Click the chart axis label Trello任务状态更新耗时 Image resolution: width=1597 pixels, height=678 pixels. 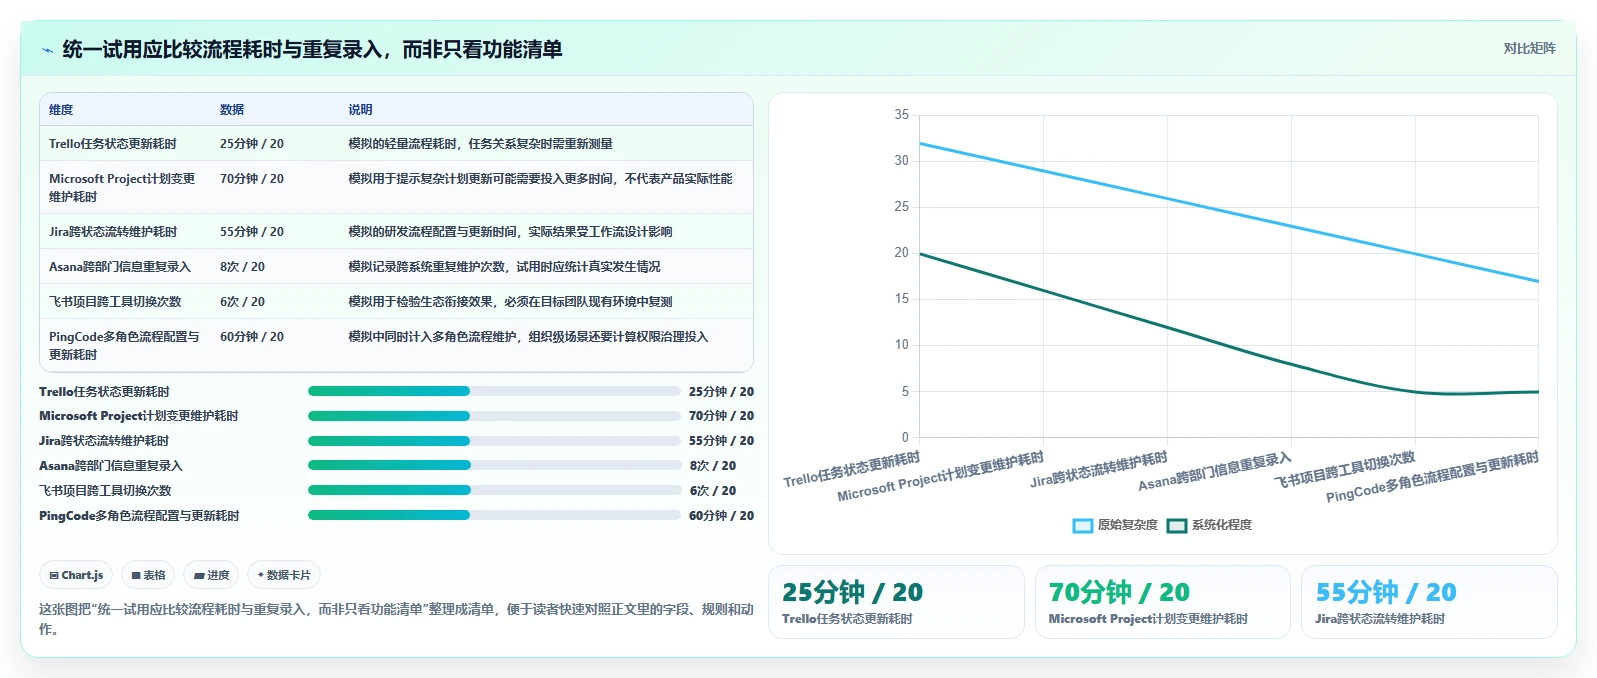(x=851, y=470)
